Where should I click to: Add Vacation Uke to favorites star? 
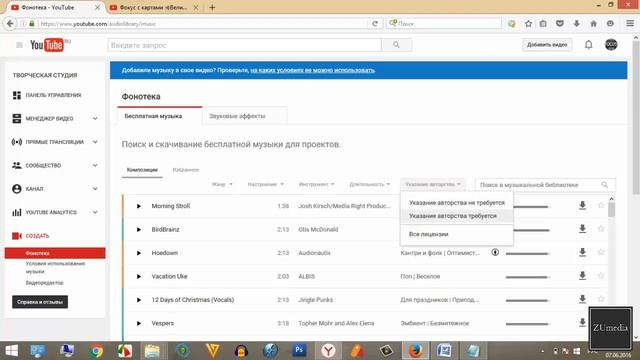coord(600,276)
